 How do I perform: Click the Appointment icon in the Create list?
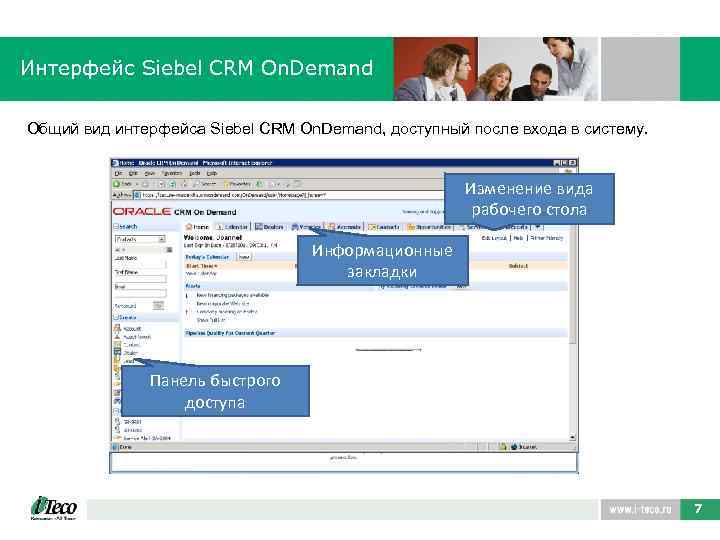coord(117,337)
